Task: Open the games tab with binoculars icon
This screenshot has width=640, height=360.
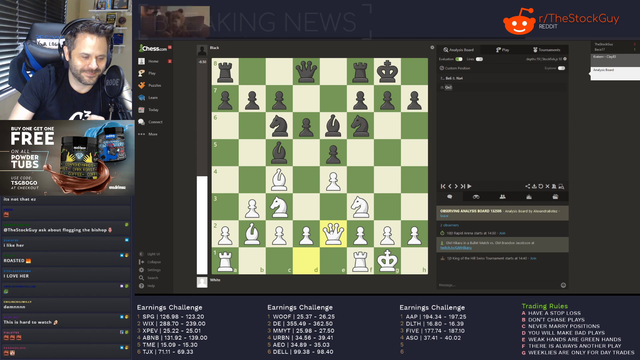Action: tap(476, 197)
